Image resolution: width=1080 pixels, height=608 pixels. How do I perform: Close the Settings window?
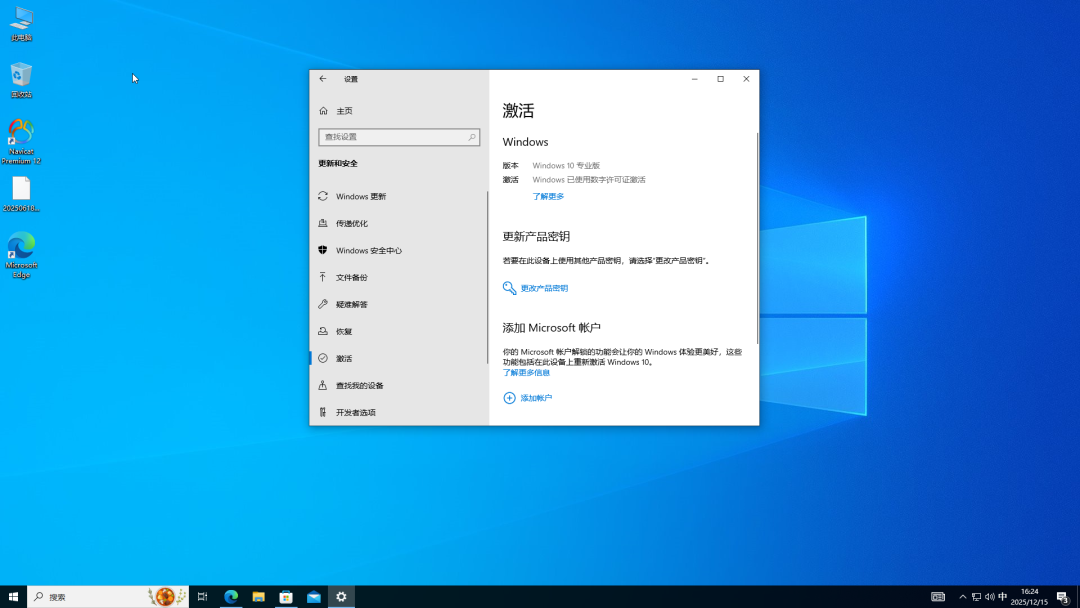(x=746, y=78)
